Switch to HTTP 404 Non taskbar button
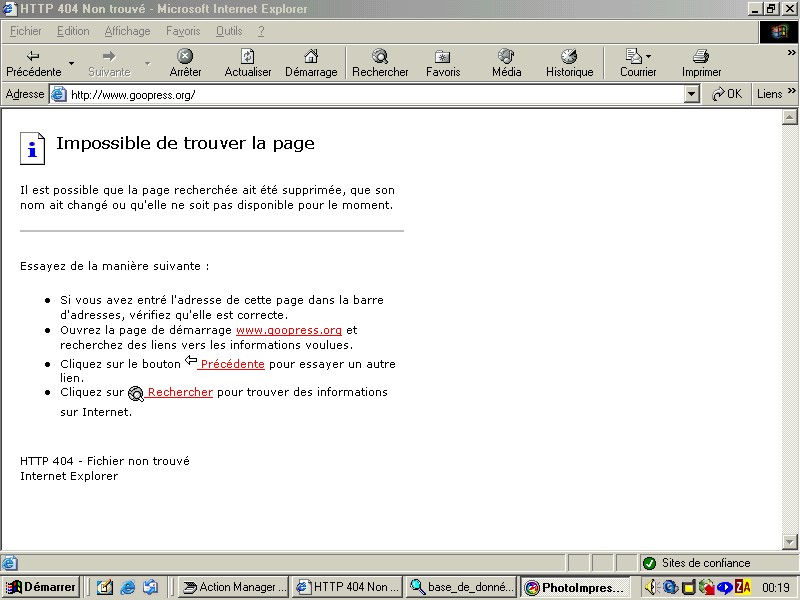The width and height of the screenshot is (800, 600). [348, 587]
